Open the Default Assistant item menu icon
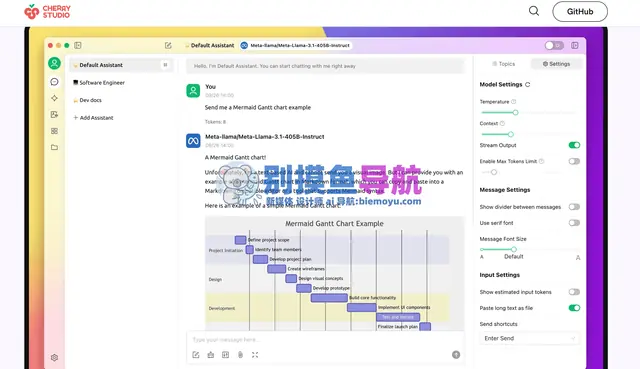640x369 pixels. (x=165, y=64)
